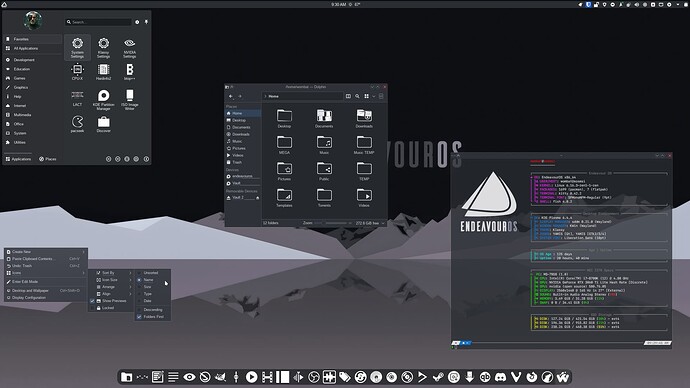This screenshot has width=690, height=388.
Task: Select the Size sort option
Action: [x=152, y=287]
